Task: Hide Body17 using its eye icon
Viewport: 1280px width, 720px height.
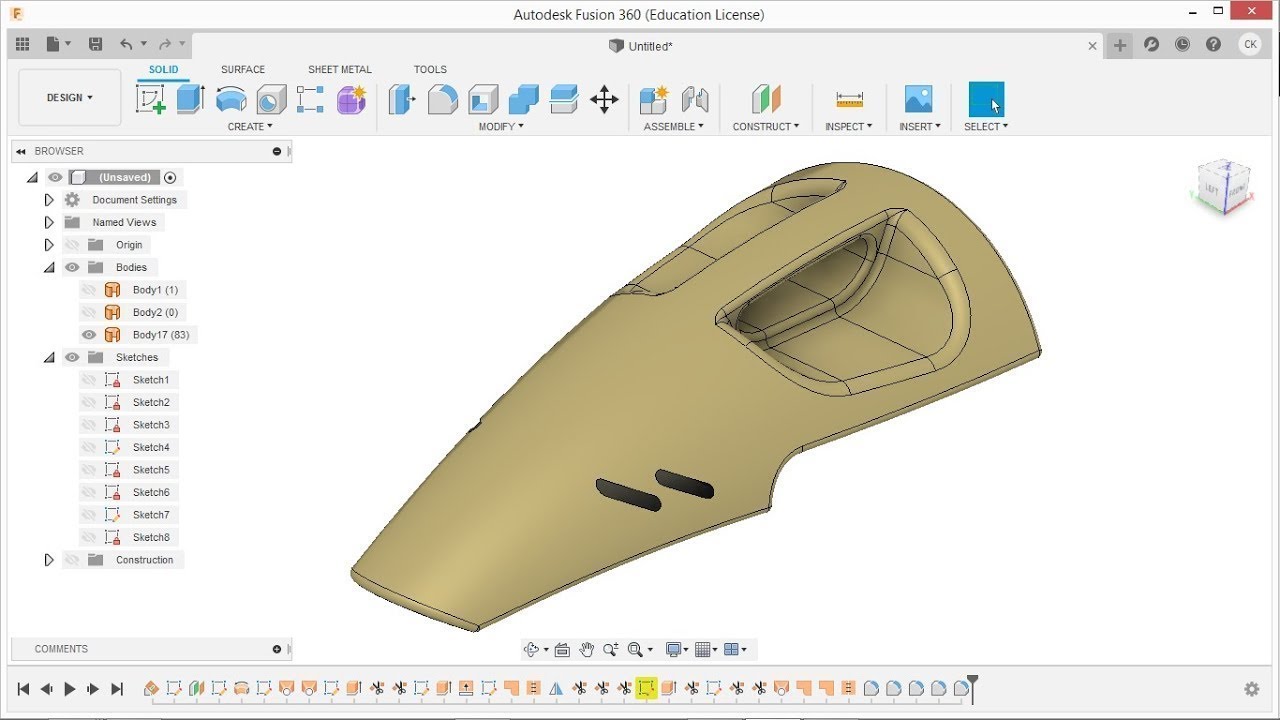Action: coord(89,335)
